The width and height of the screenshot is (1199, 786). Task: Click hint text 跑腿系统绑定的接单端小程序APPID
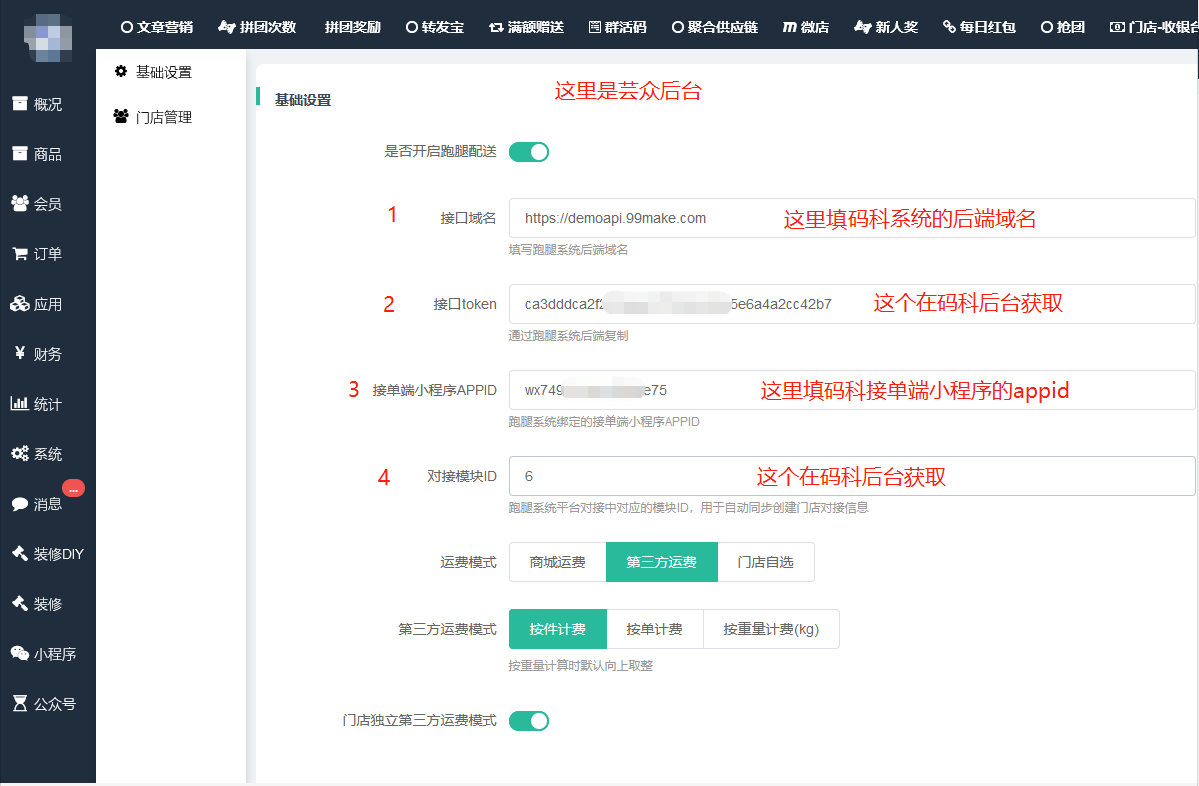coord(604,422)
